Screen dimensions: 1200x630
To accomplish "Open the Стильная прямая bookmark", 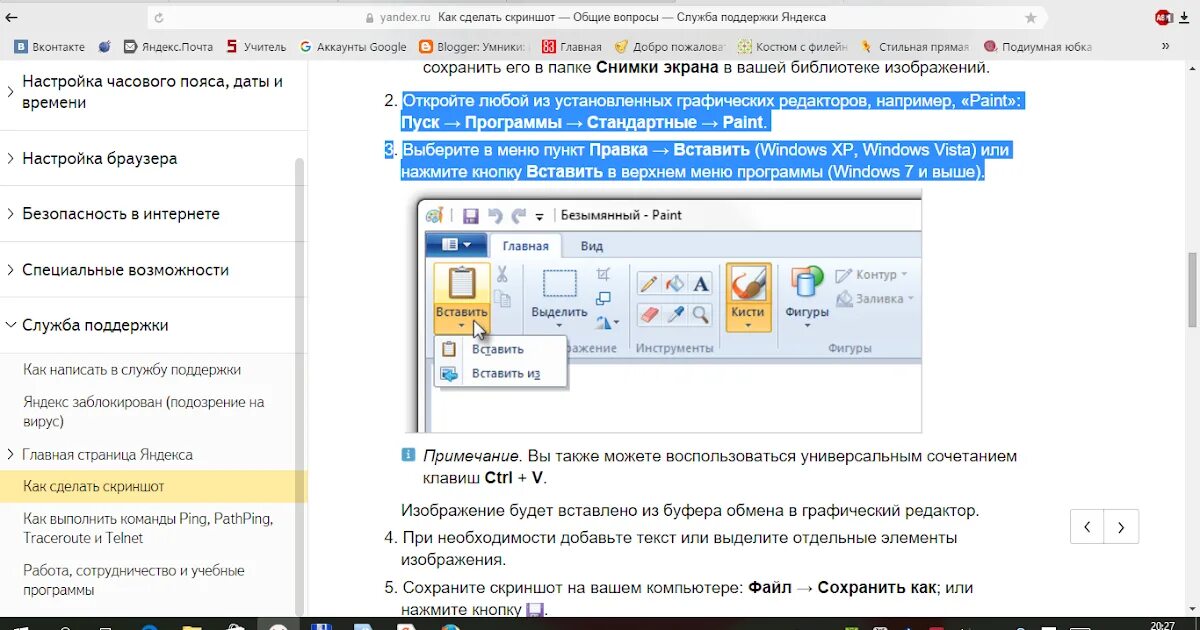I will click(x=914, y=46).
